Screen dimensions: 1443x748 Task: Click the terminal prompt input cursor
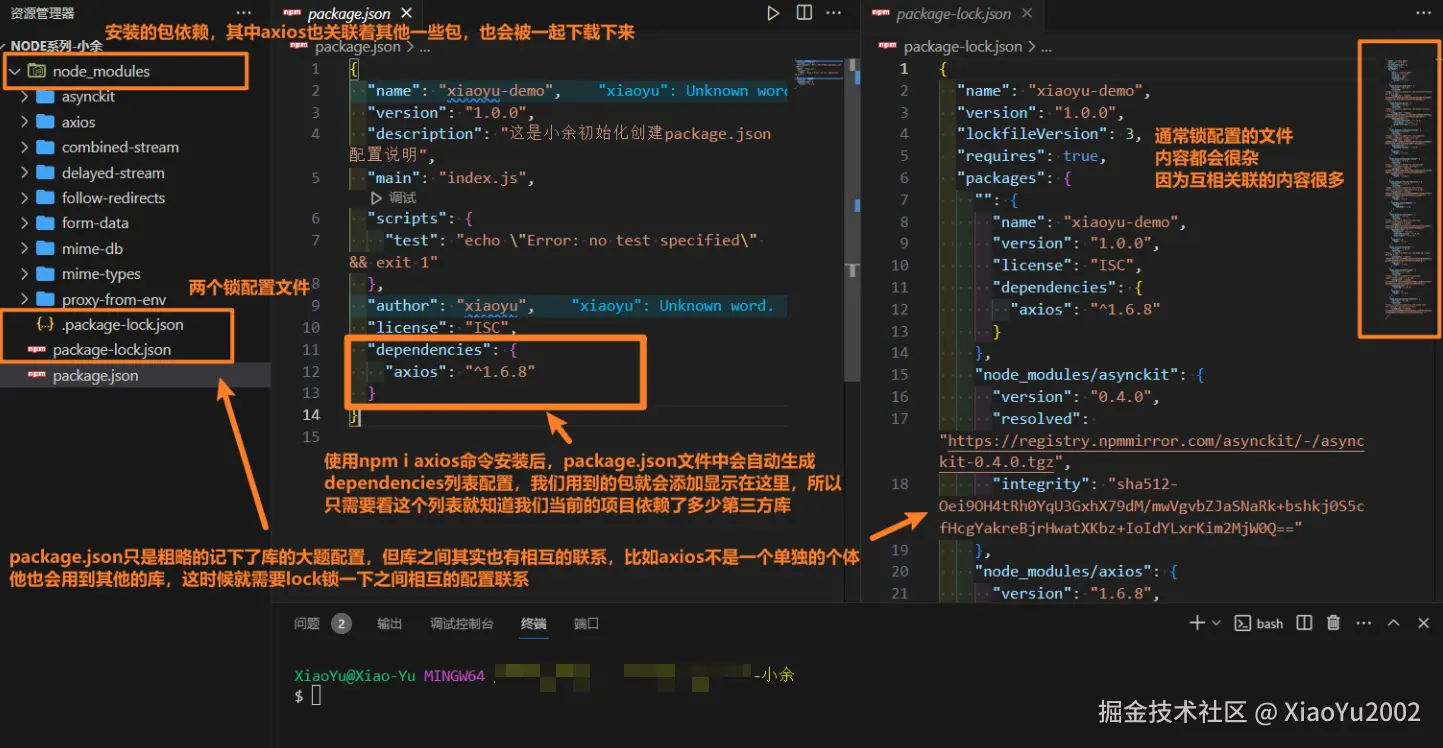pyautogui.click(x=316, y=695)
